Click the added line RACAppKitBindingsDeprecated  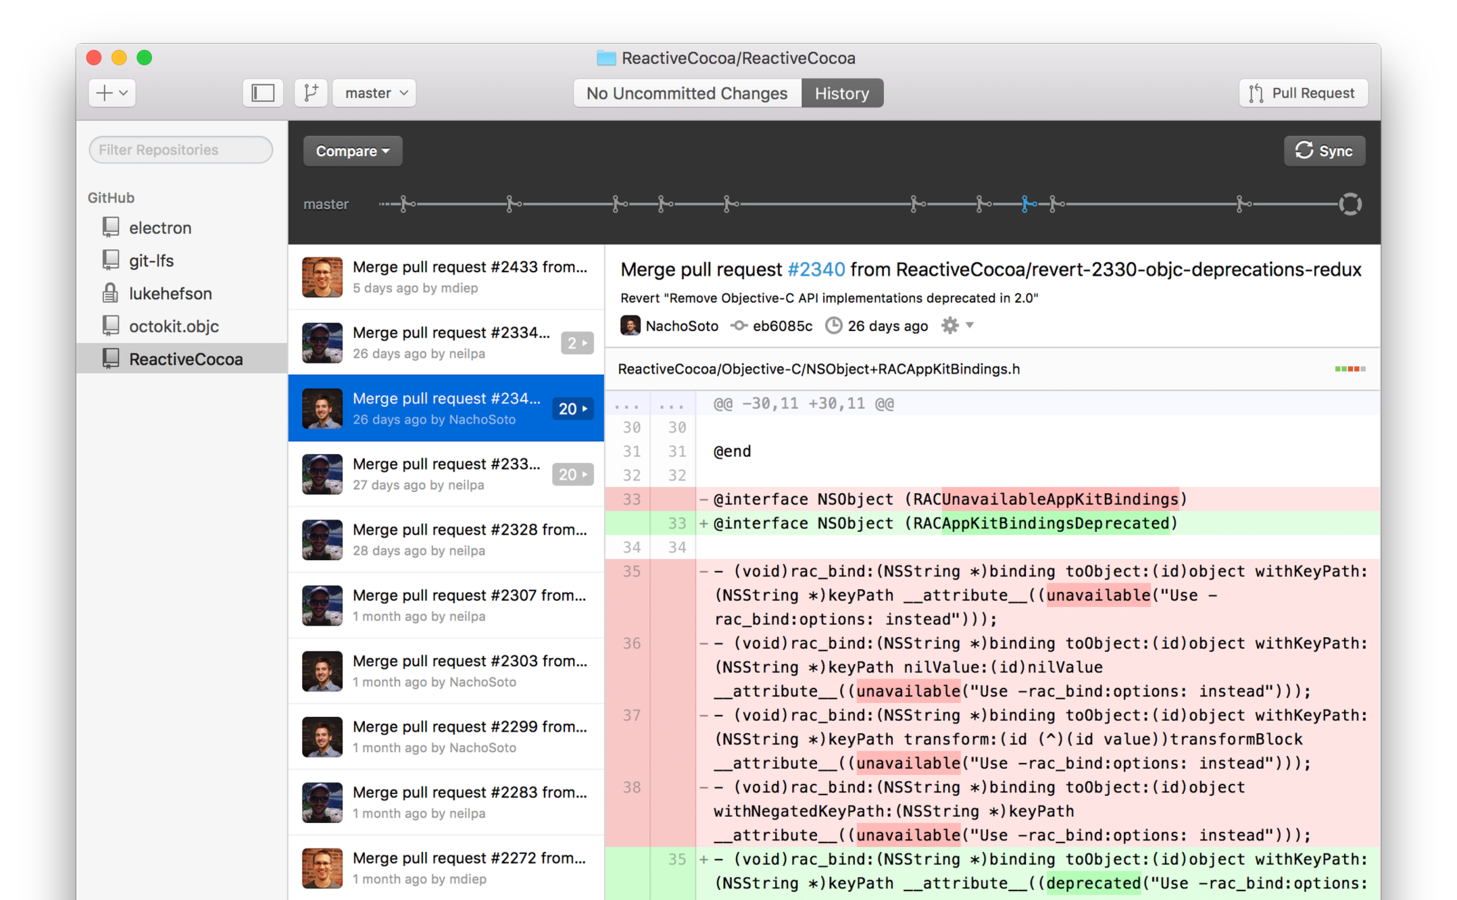coord(992,523)
